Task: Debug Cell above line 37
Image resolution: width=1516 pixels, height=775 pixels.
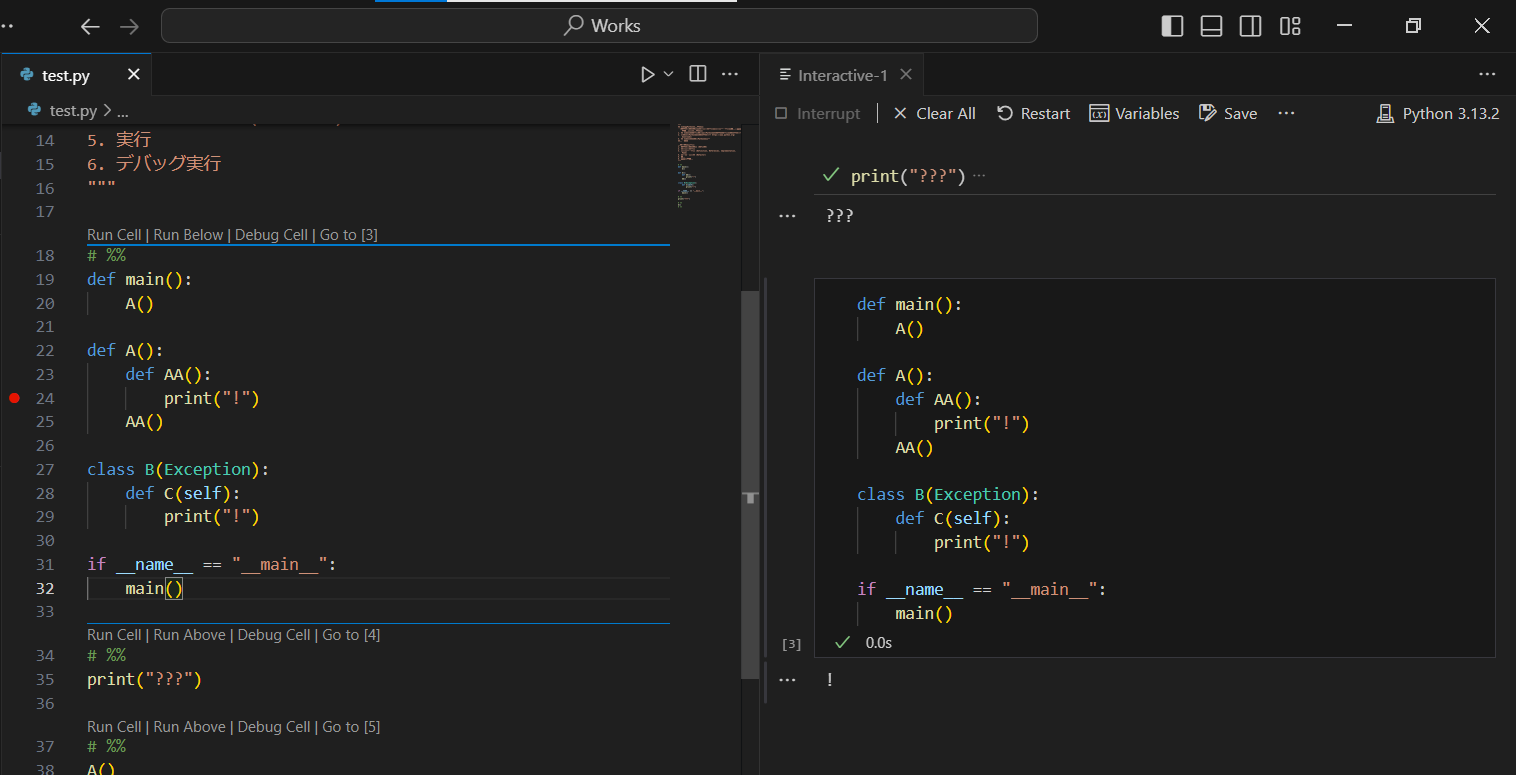Action: 274,727
